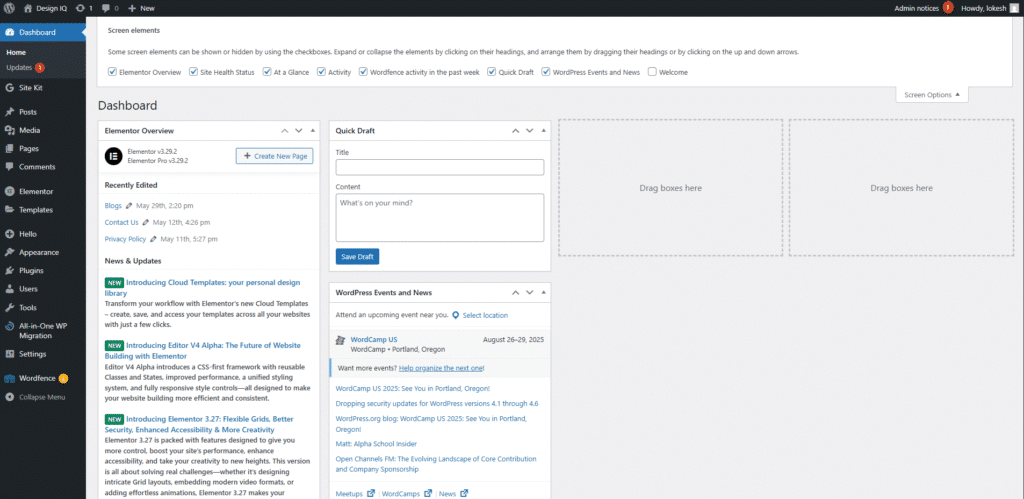Toggle the Activity checkbox
The height and width of the screenshot is (499, 1024).
pyautogui.click(x=321, y=72)
